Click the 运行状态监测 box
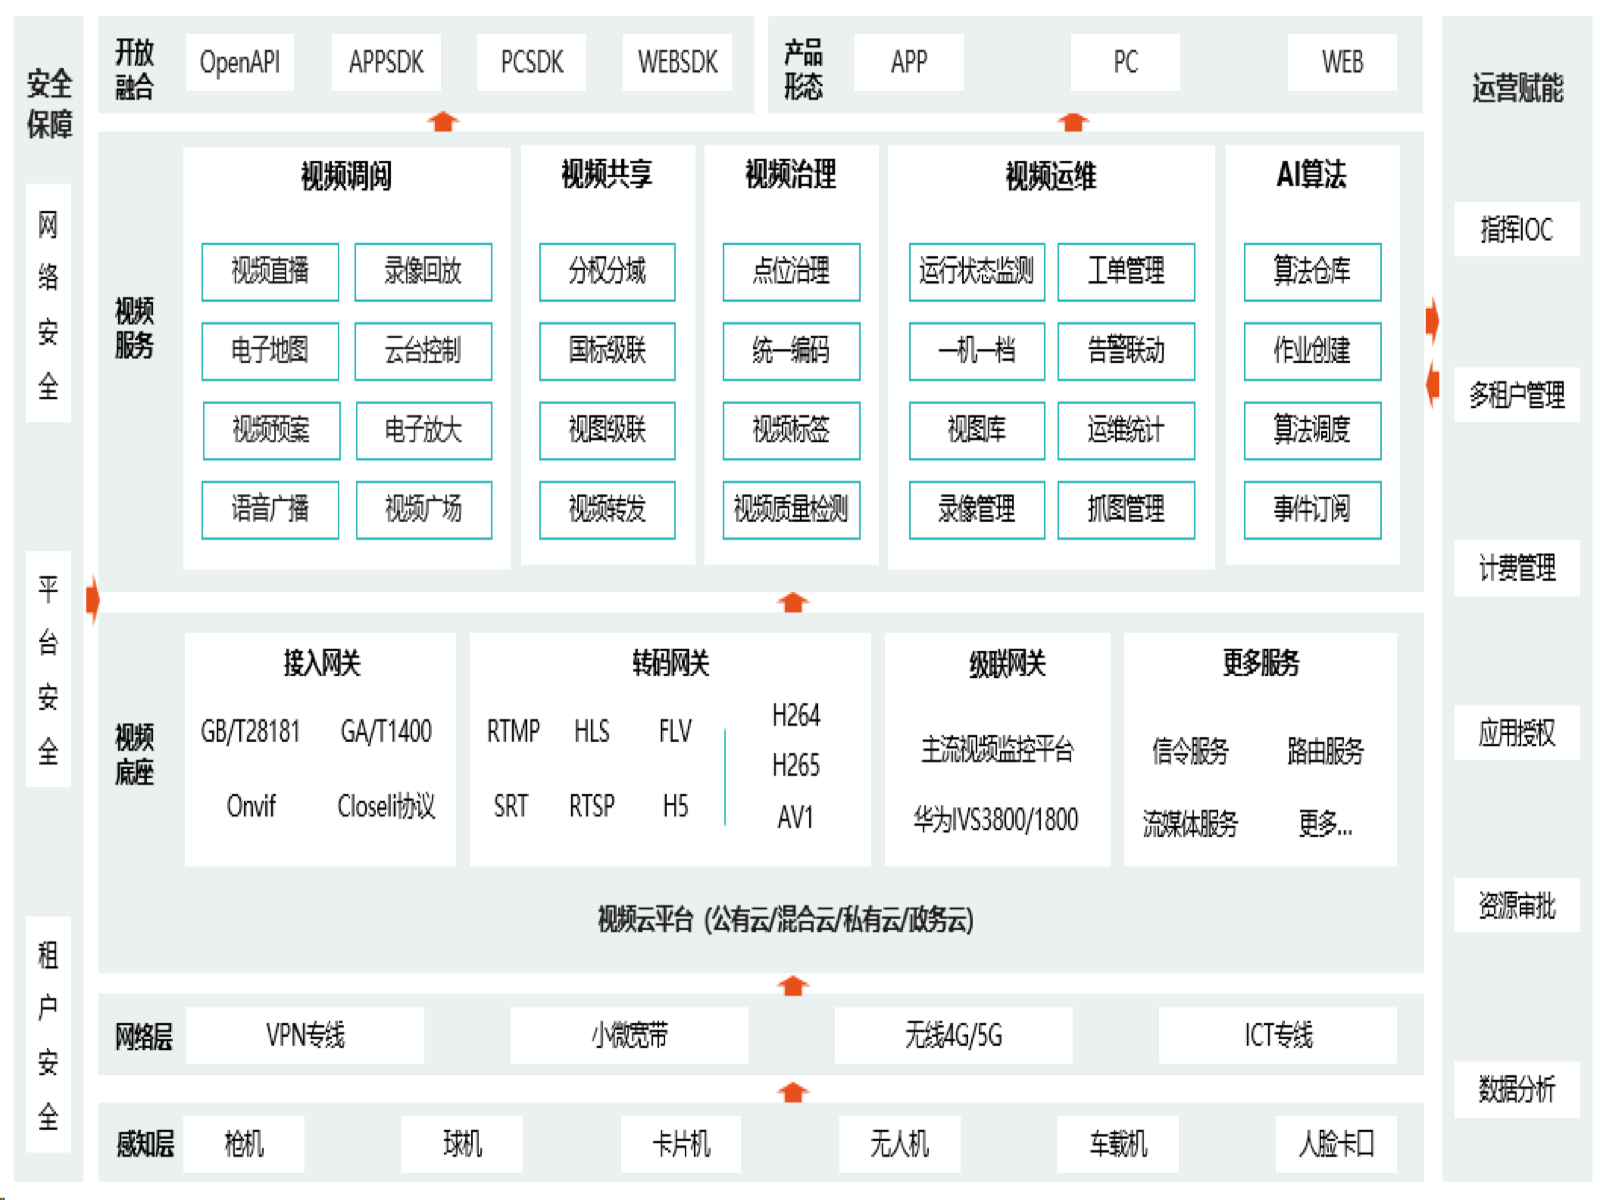Image resolution: width=1600 pixels, height=1200 pixels. pos(977,271)
